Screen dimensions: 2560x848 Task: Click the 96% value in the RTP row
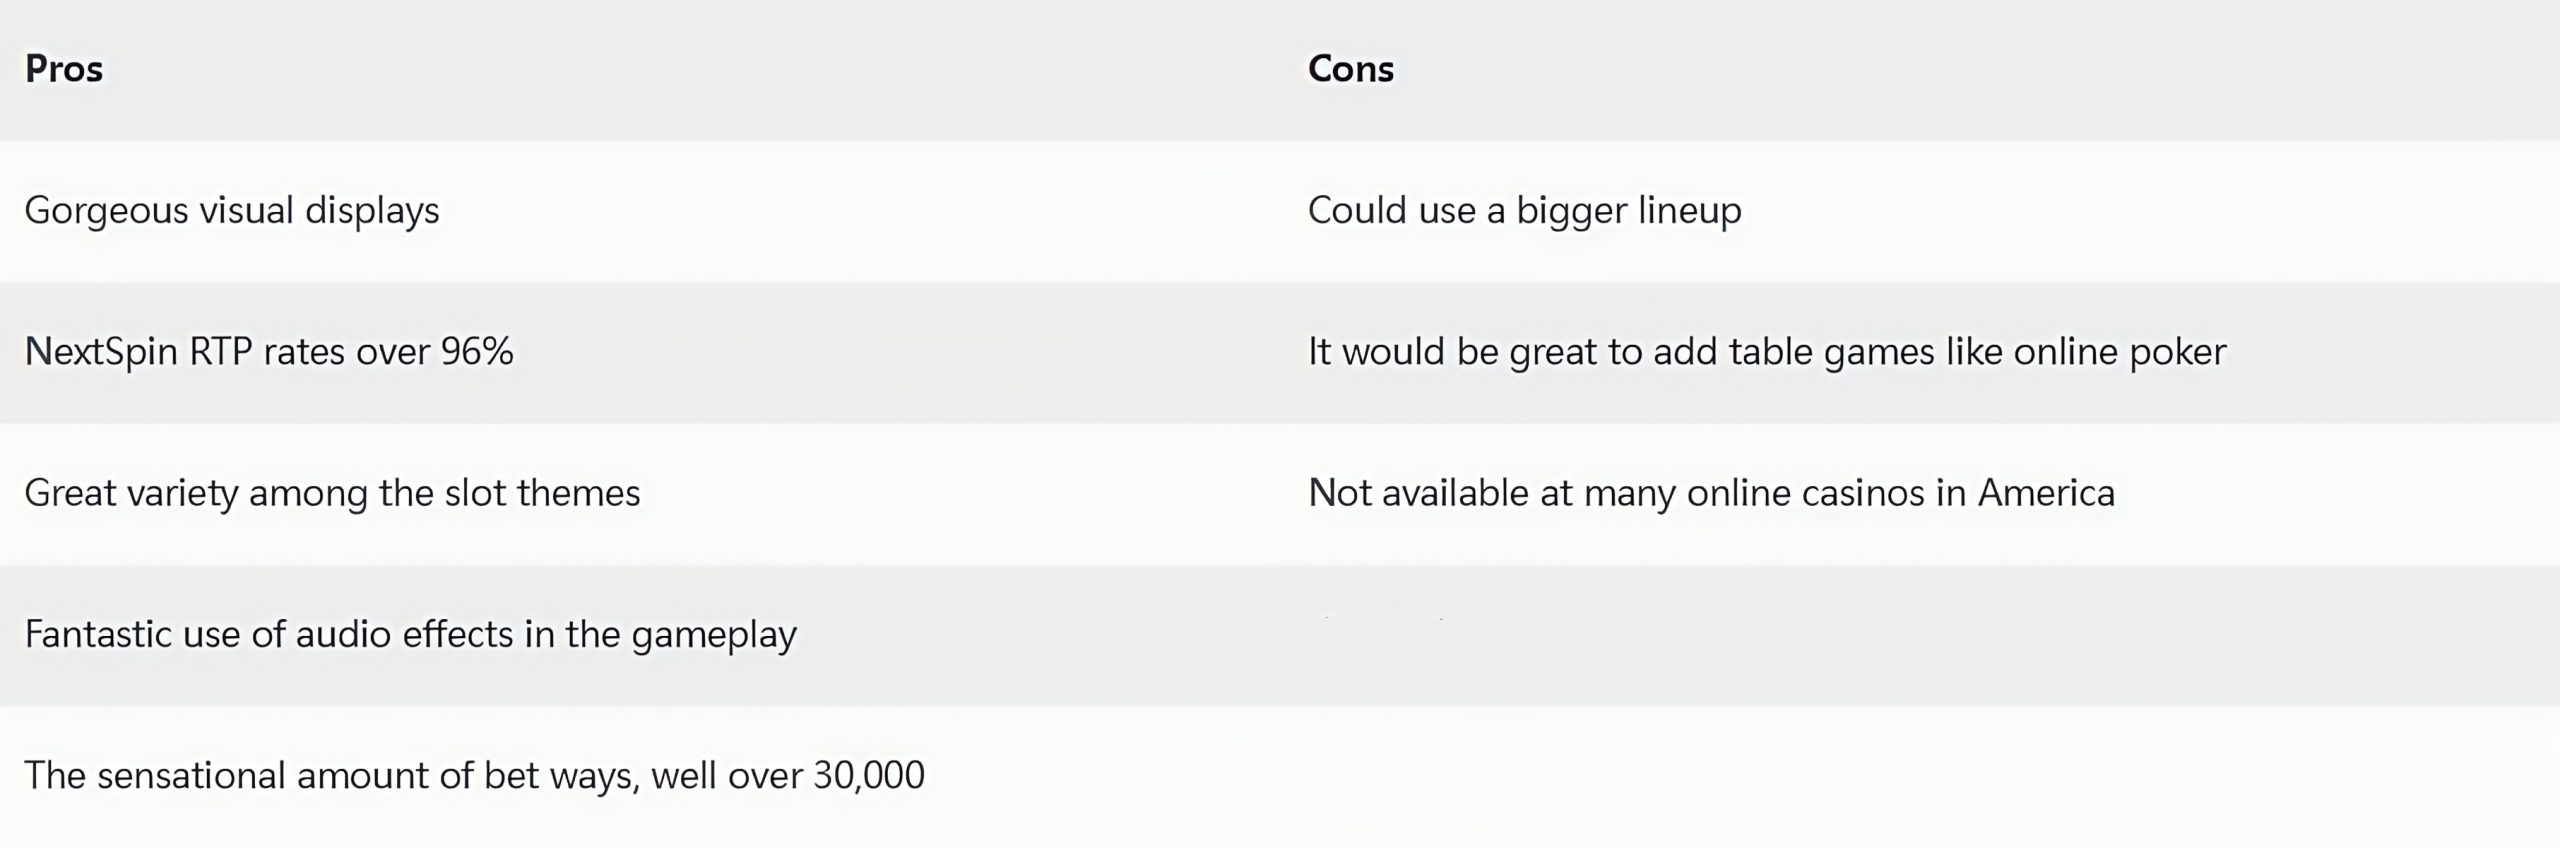[x=477, y=352]
